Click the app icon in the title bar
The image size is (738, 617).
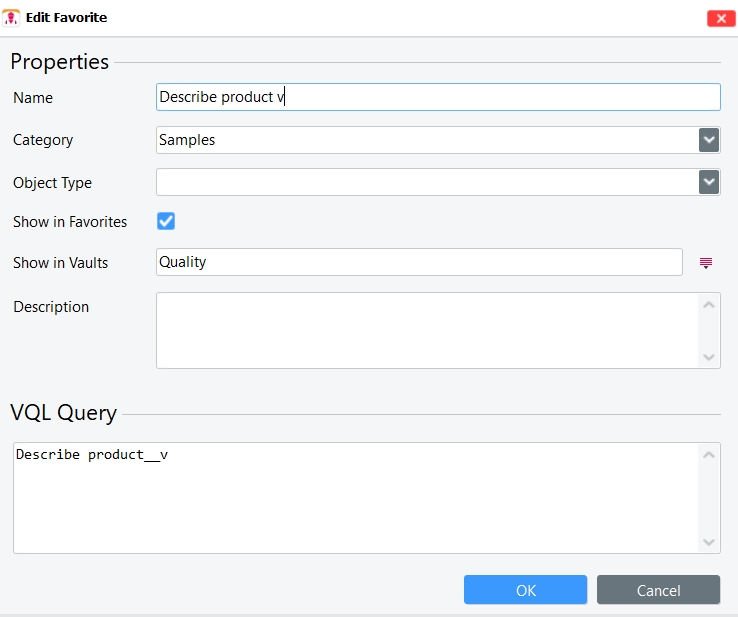click(13, 17)
